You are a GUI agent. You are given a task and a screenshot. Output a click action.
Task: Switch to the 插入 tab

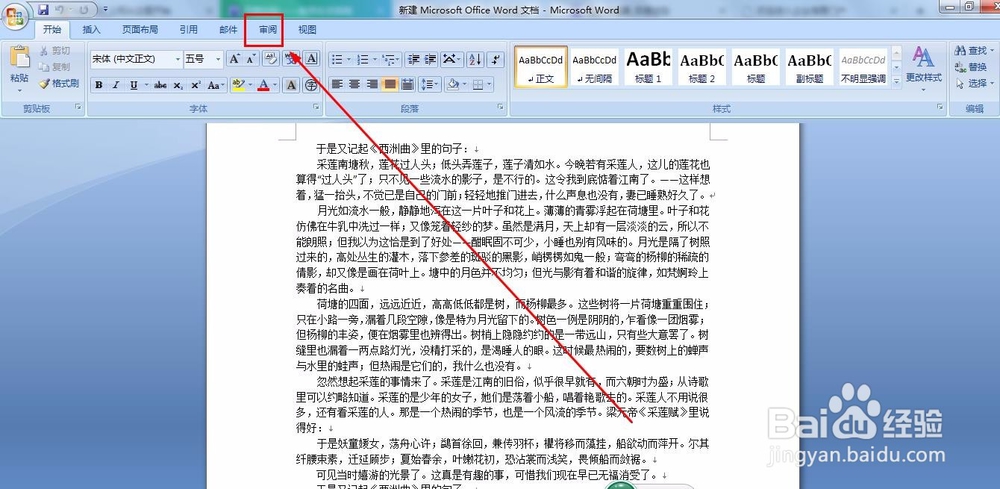92,30
